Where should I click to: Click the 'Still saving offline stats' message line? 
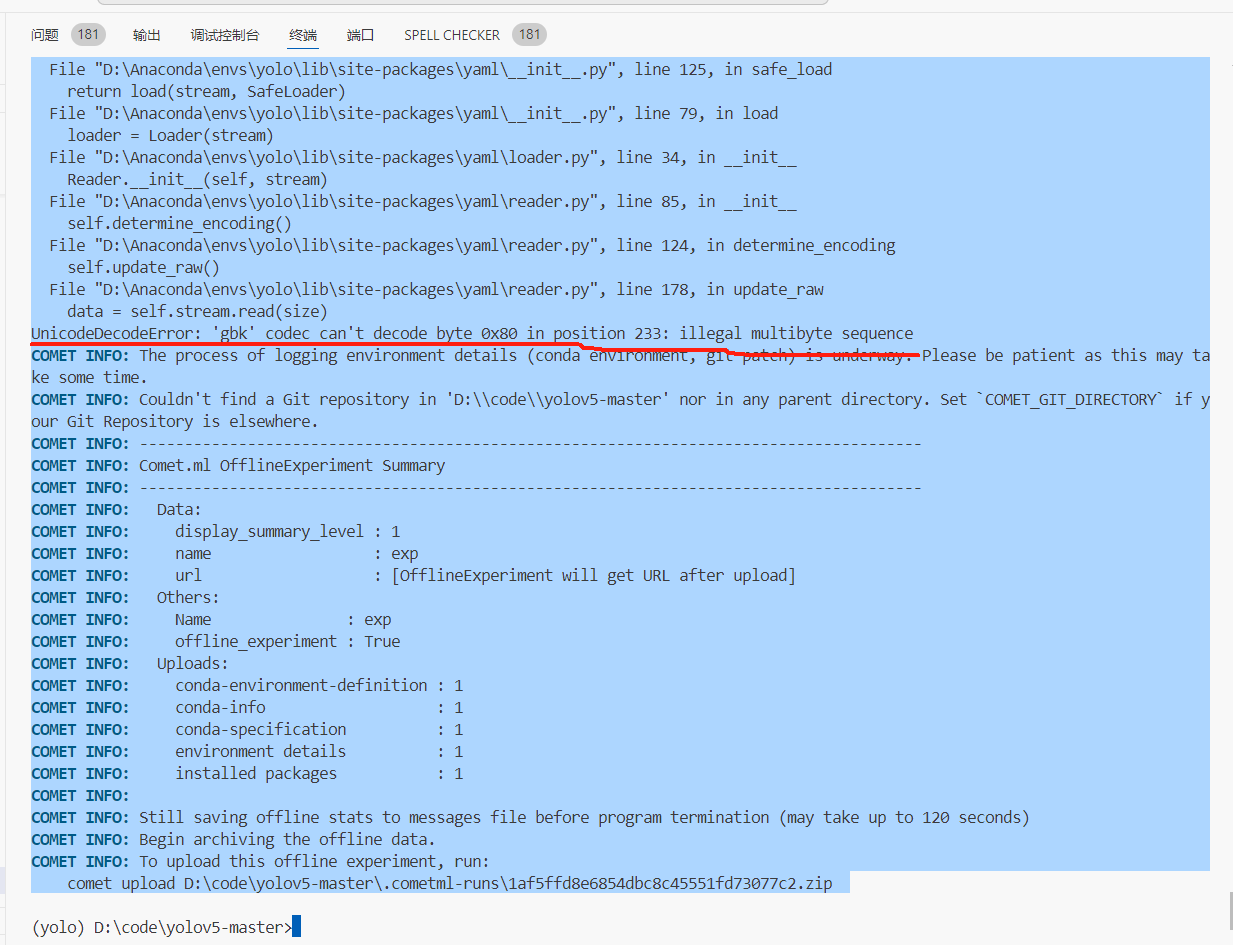(584, 817)
